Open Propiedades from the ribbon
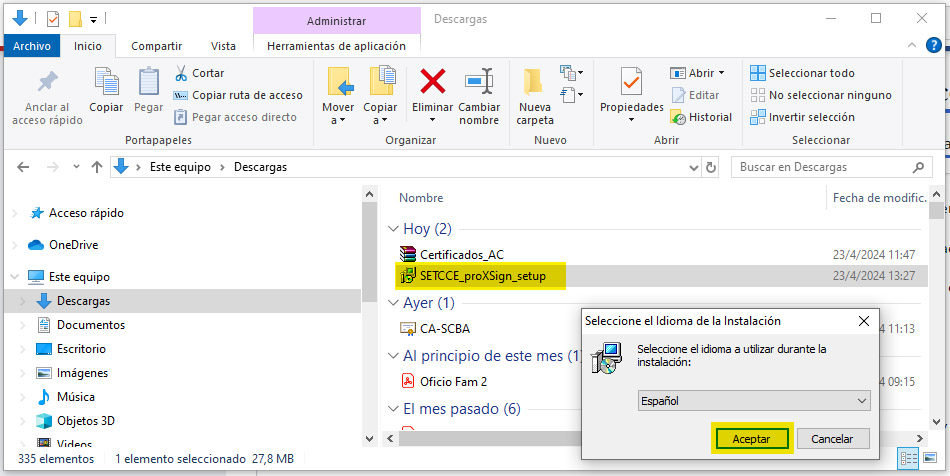This screenshot has width=950, height=476. (631, 82)
